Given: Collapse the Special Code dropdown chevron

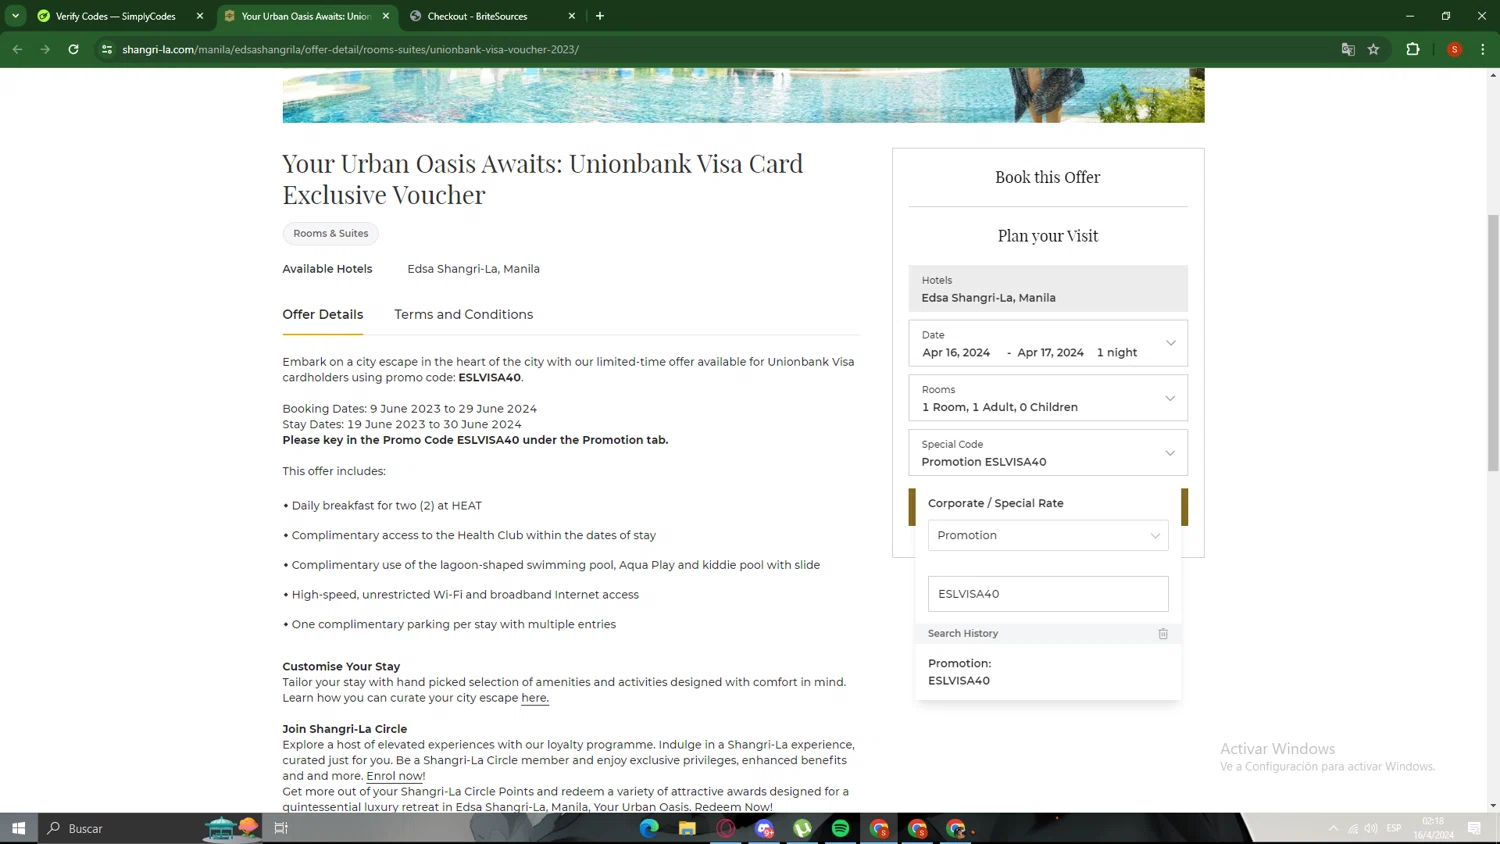Looking at the screenshot, I should [1170, 453].
